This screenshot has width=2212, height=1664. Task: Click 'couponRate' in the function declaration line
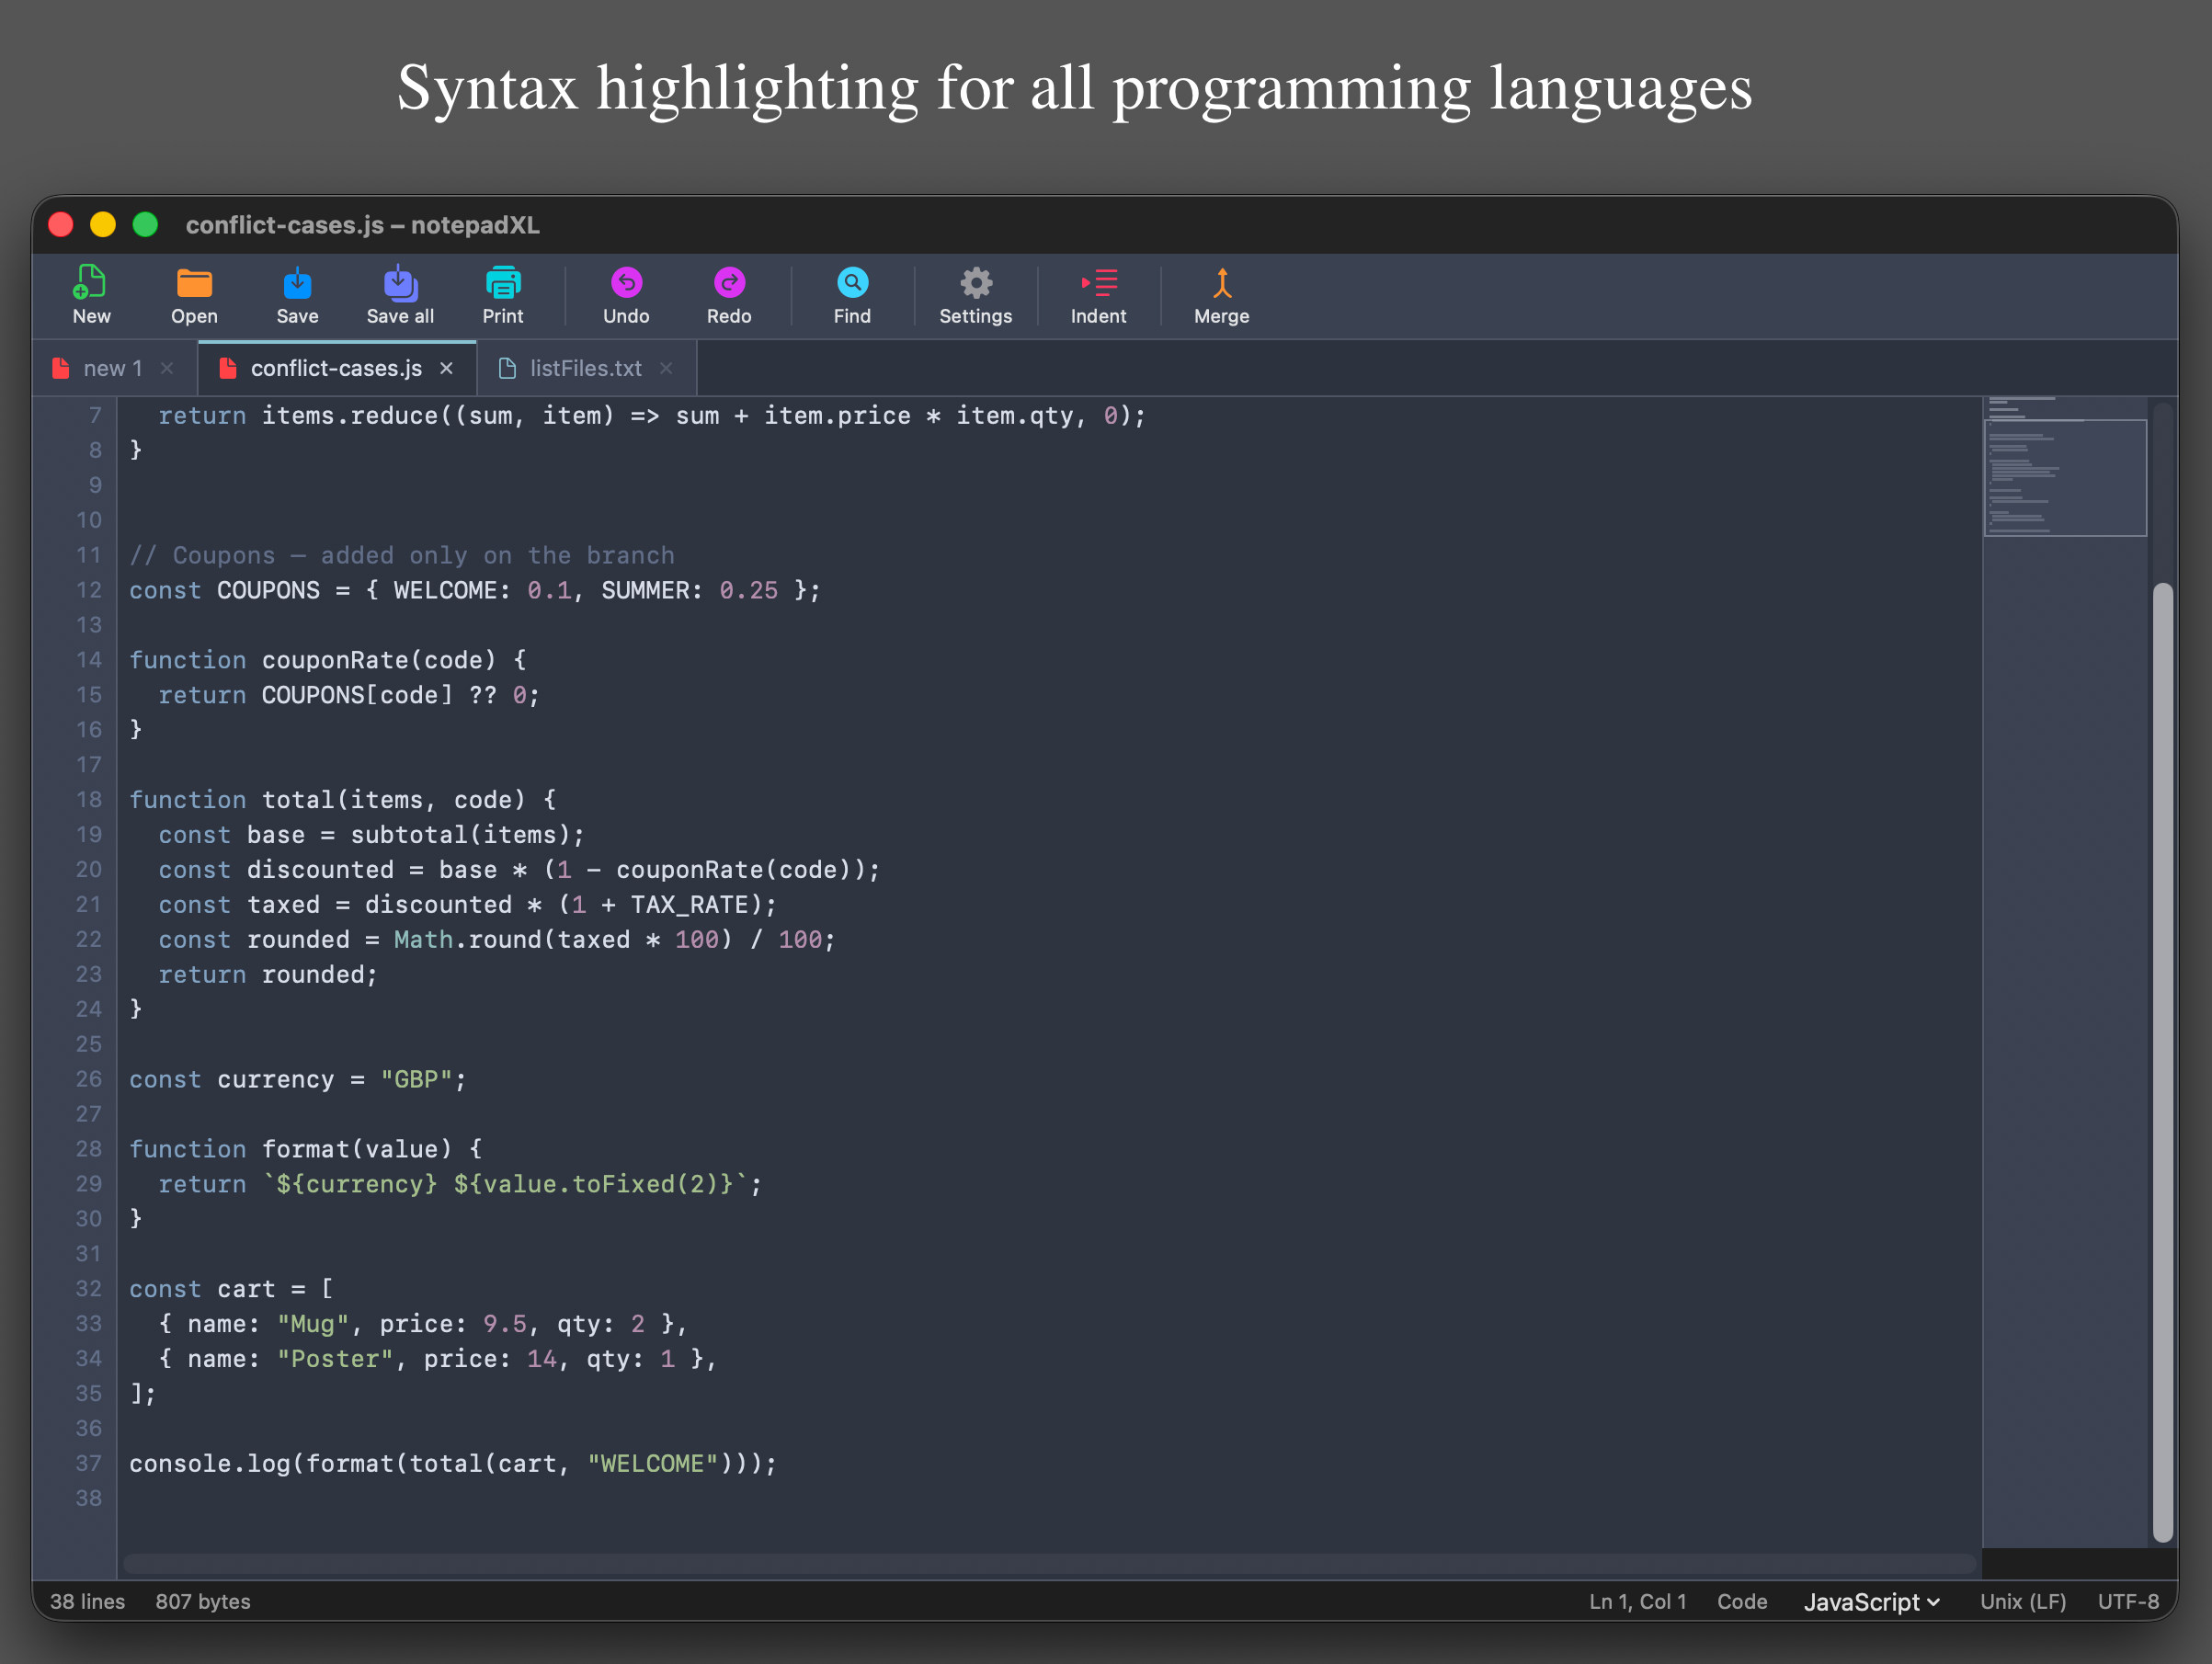coord(335,661)
